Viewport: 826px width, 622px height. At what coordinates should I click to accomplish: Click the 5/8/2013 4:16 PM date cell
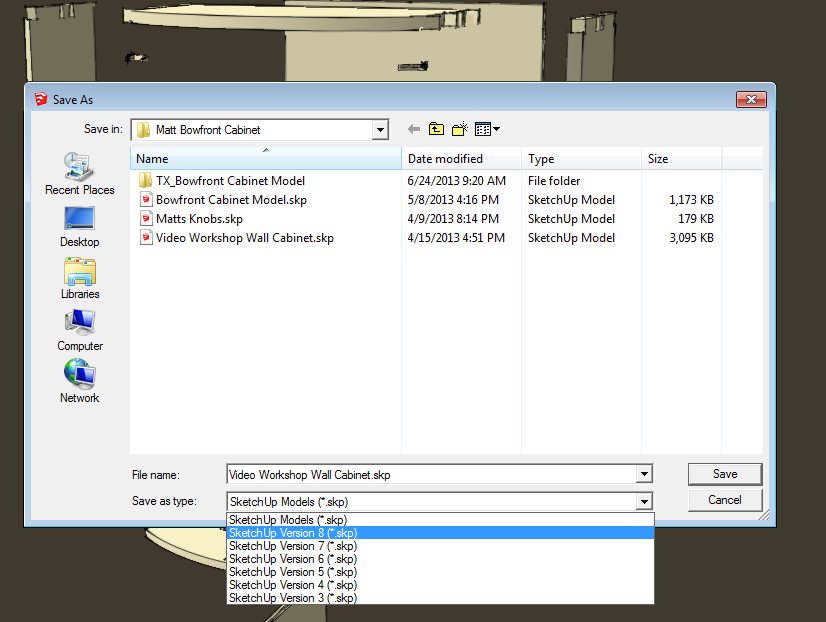453,200
